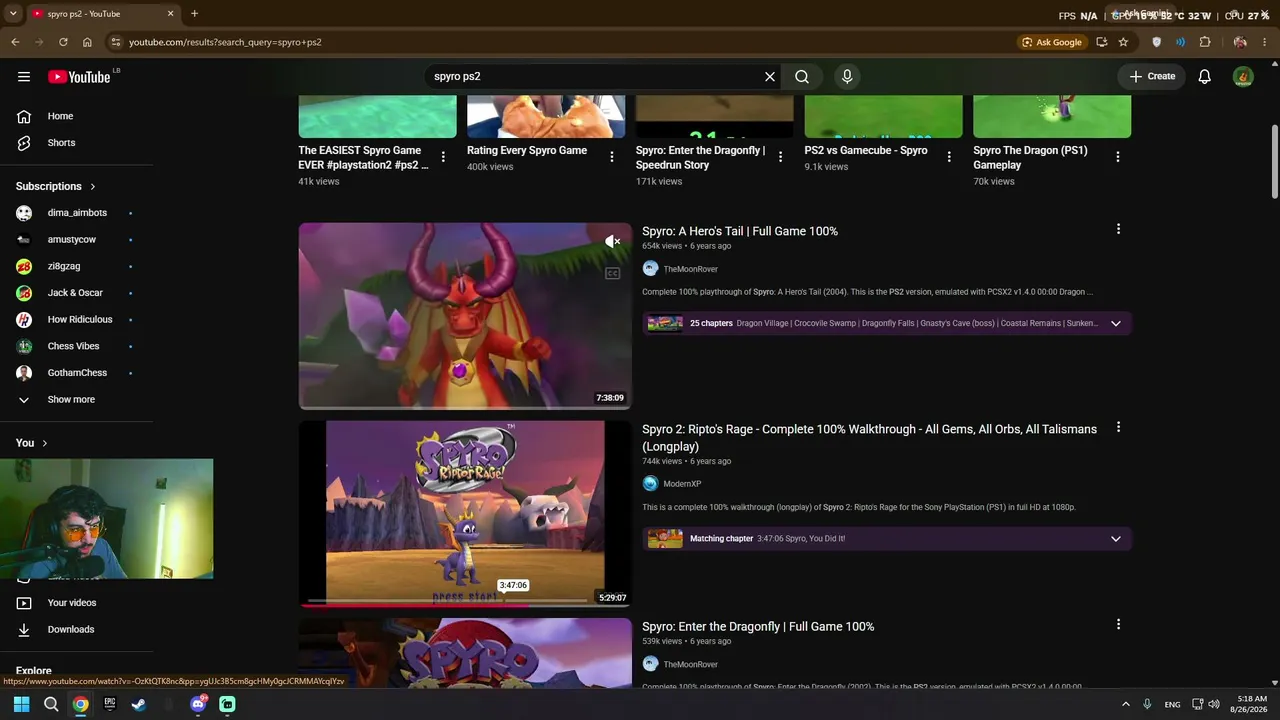
Task: Open the GothamChess channel
Action: coord(76,373)
